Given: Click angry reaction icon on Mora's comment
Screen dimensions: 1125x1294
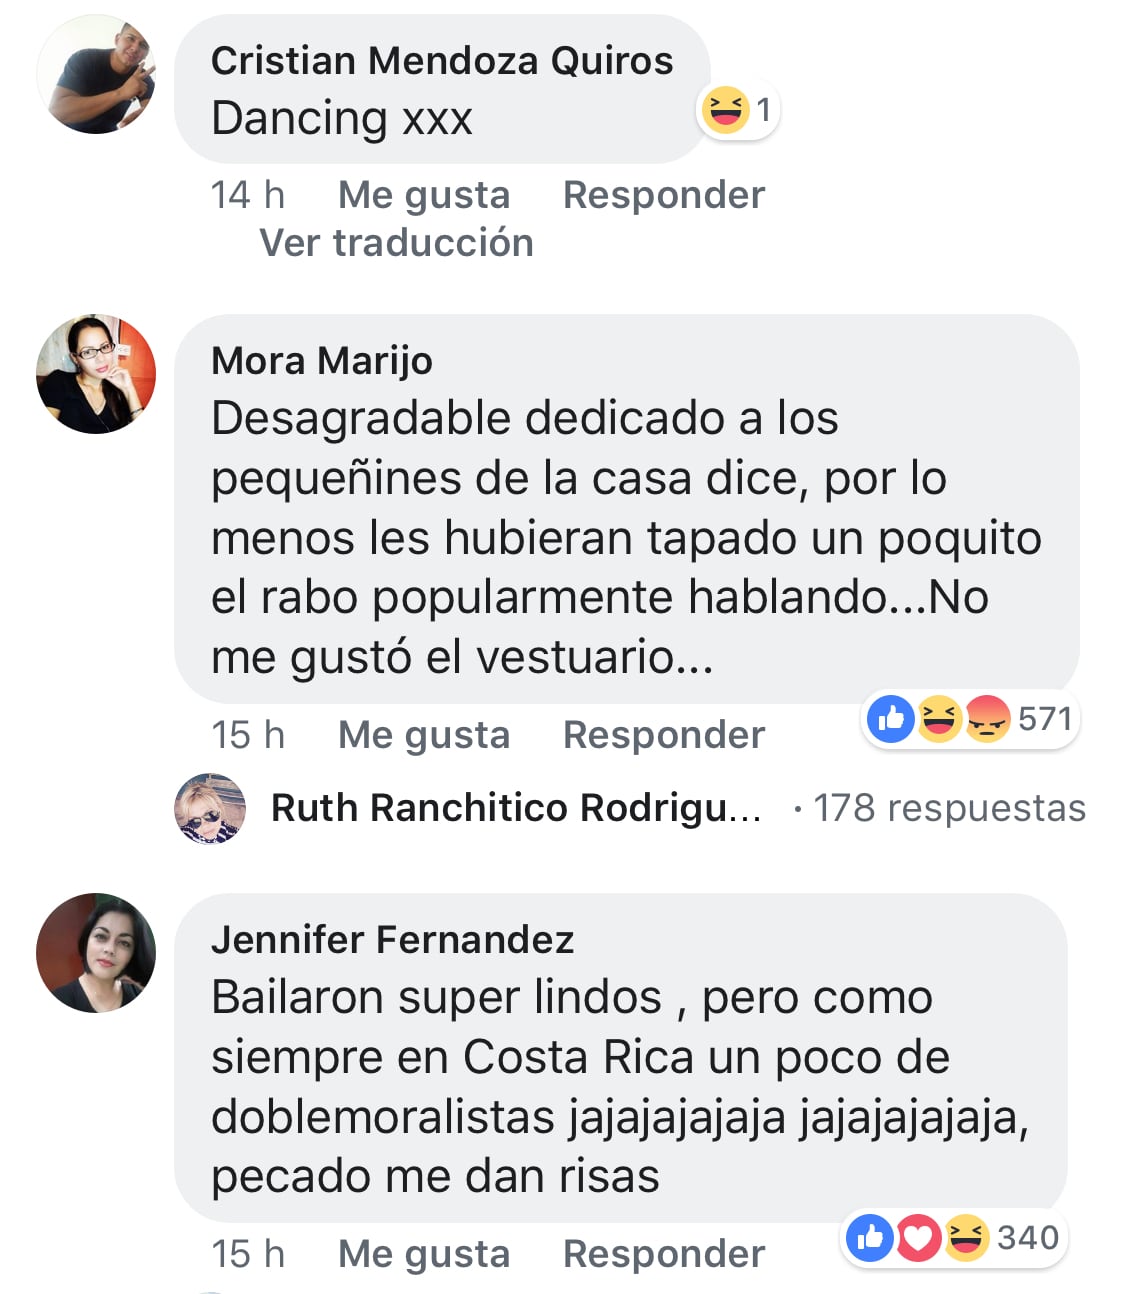Looking at the screenshot, I should pos(987,718).
